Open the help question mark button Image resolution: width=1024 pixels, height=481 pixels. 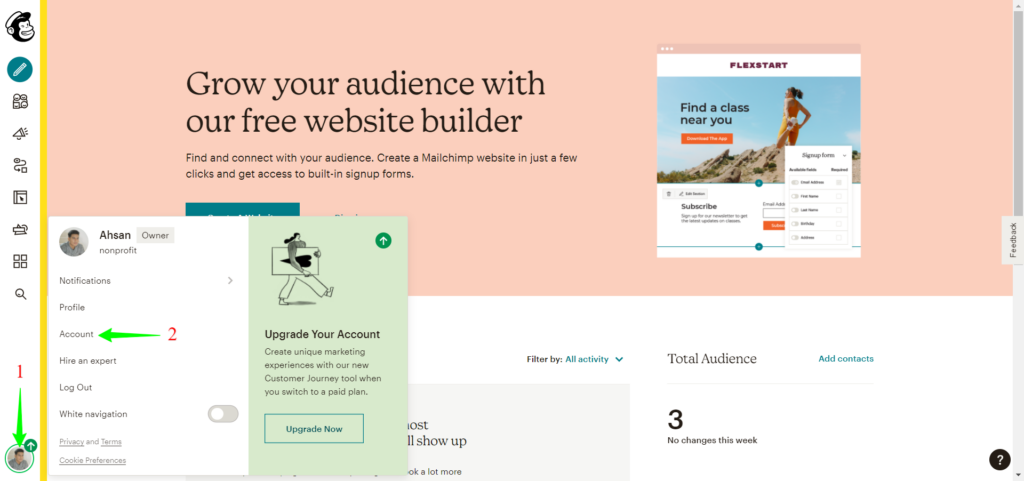[x=1000, y=459]
